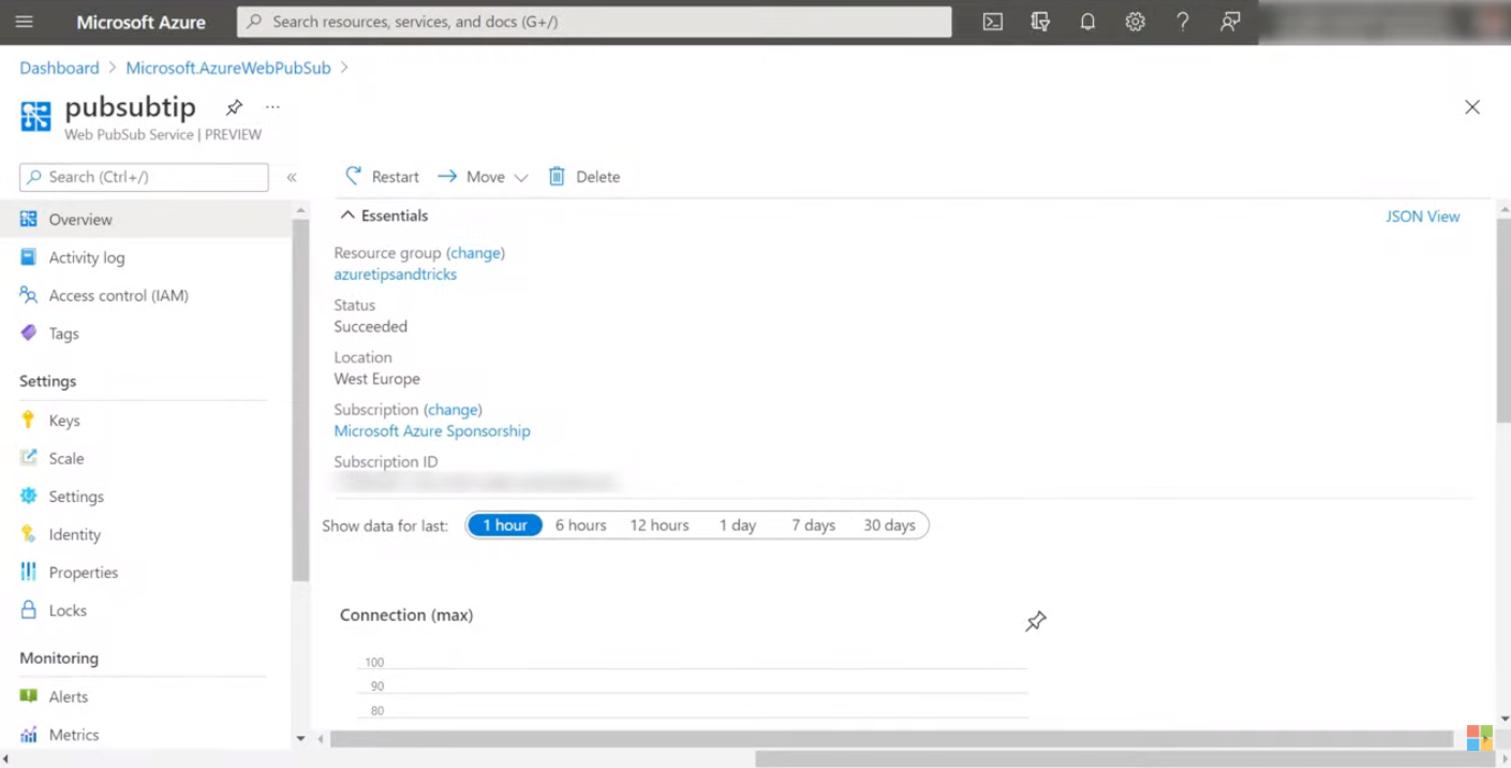The width and height of the screenshot is (1511, 768).
Task: Open the notifications bell
Action: click(1087, 21)
